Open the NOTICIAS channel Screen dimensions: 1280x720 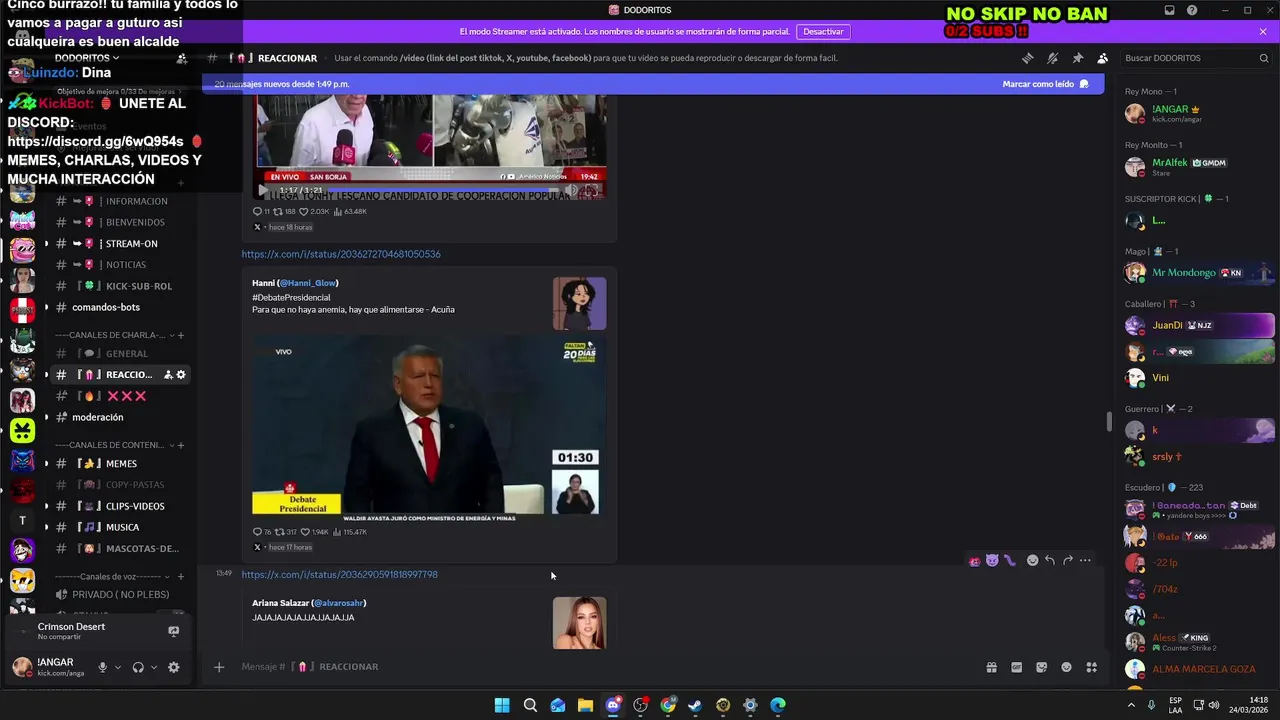[x=120, y=265]
